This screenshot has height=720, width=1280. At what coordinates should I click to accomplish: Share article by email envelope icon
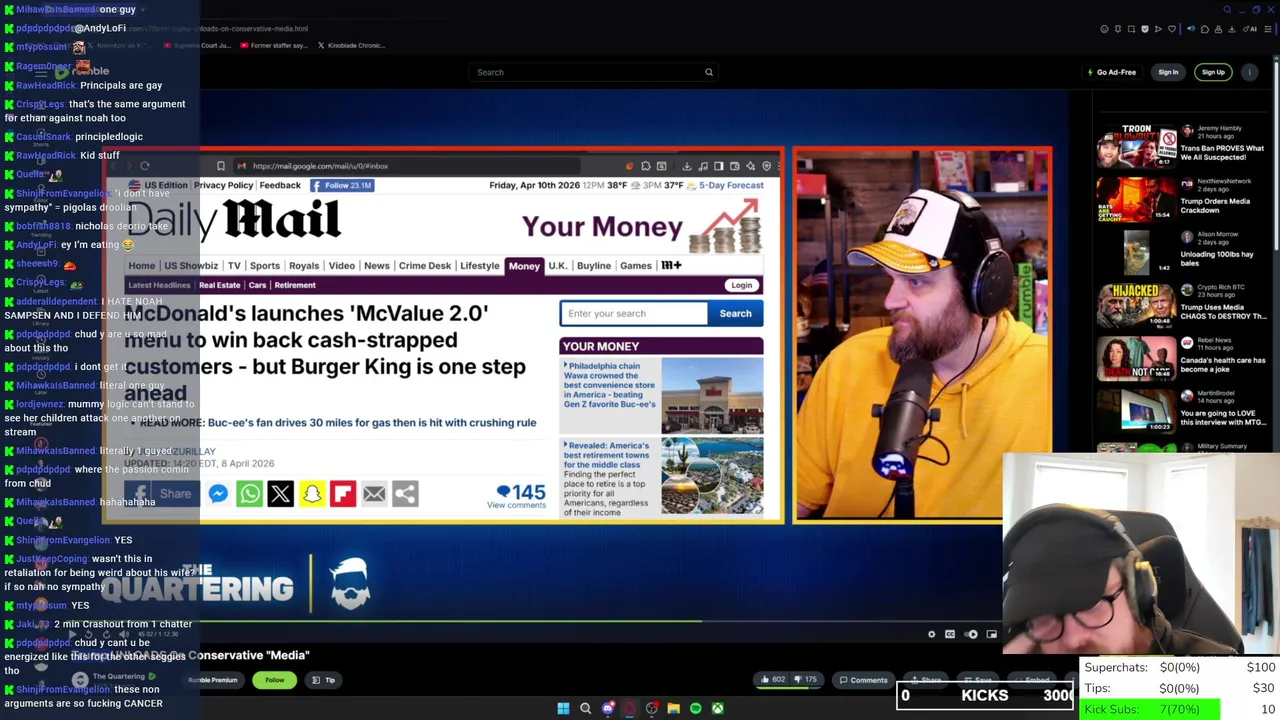[x=374, y=493]
